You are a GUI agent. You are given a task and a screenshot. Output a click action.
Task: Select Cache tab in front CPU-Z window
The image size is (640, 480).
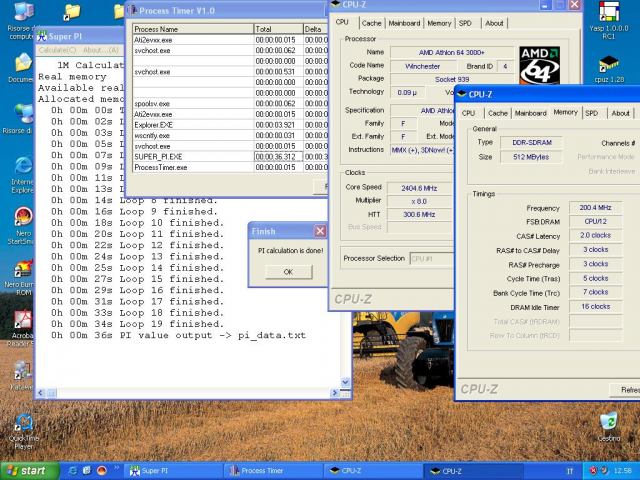click(x=498, y=113)
